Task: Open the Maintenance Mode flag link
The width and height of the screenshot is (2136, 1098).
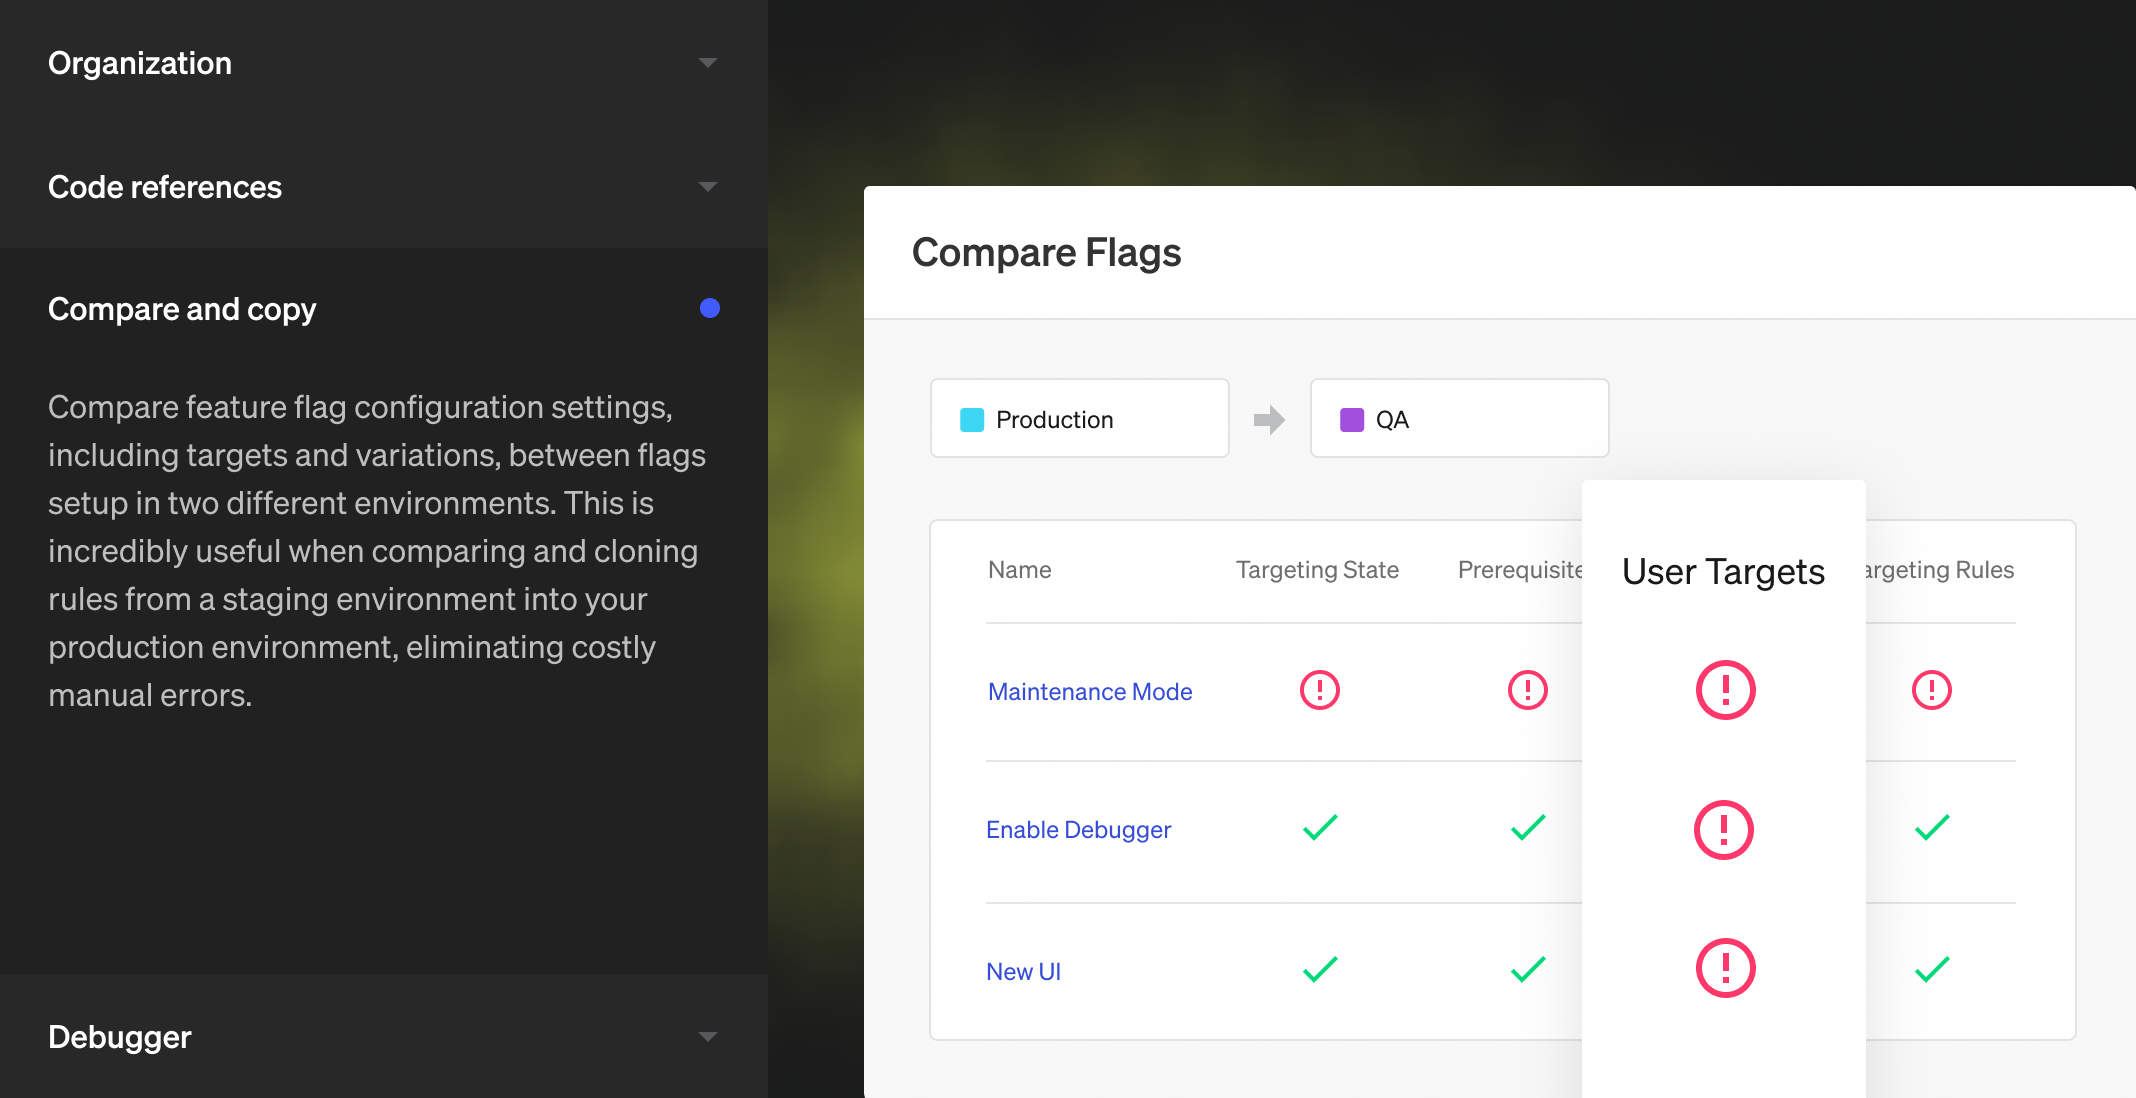Action: point(1089,692)
